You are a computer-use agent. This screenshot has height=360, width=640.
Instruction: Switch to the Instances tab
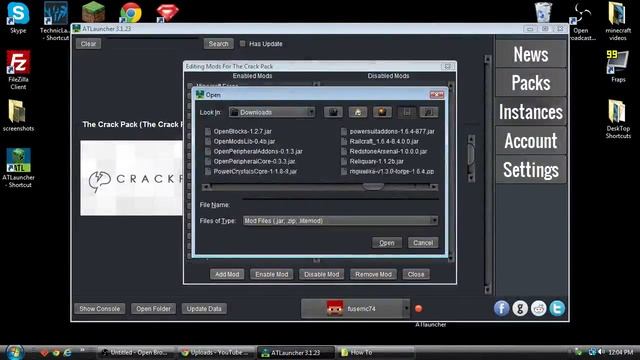click(531, 112)
